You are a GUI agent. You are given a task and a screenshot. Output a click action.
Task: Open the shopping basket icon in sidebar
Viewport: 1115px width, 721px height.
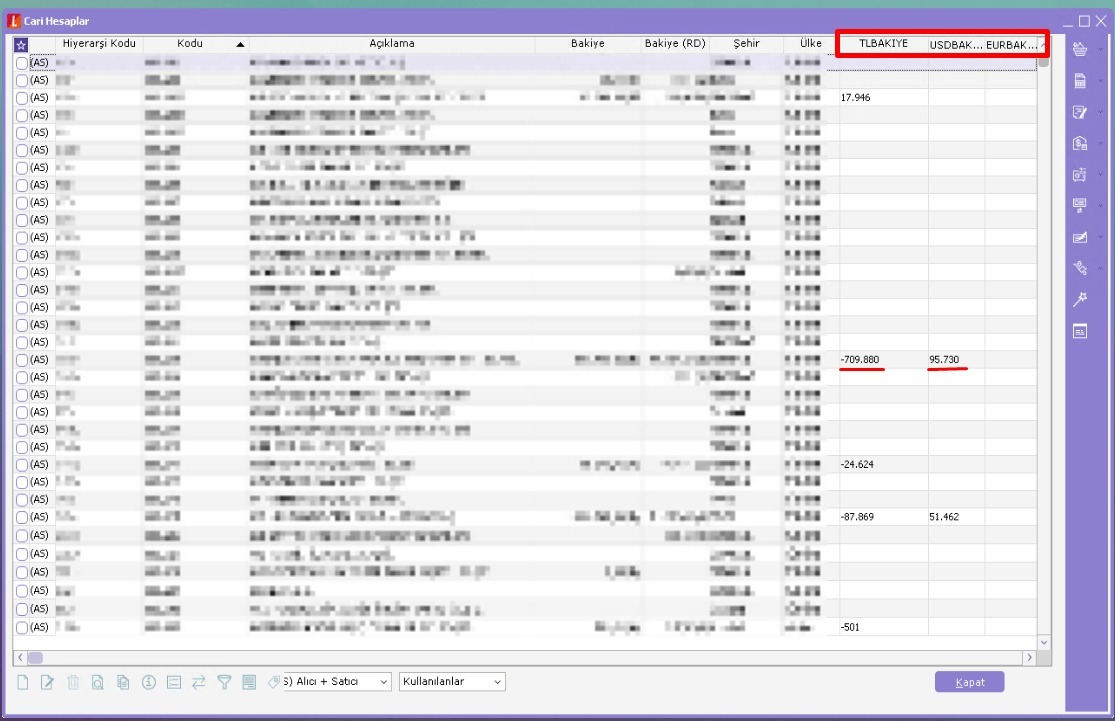pyautogui.click(x=1080, y=49)
